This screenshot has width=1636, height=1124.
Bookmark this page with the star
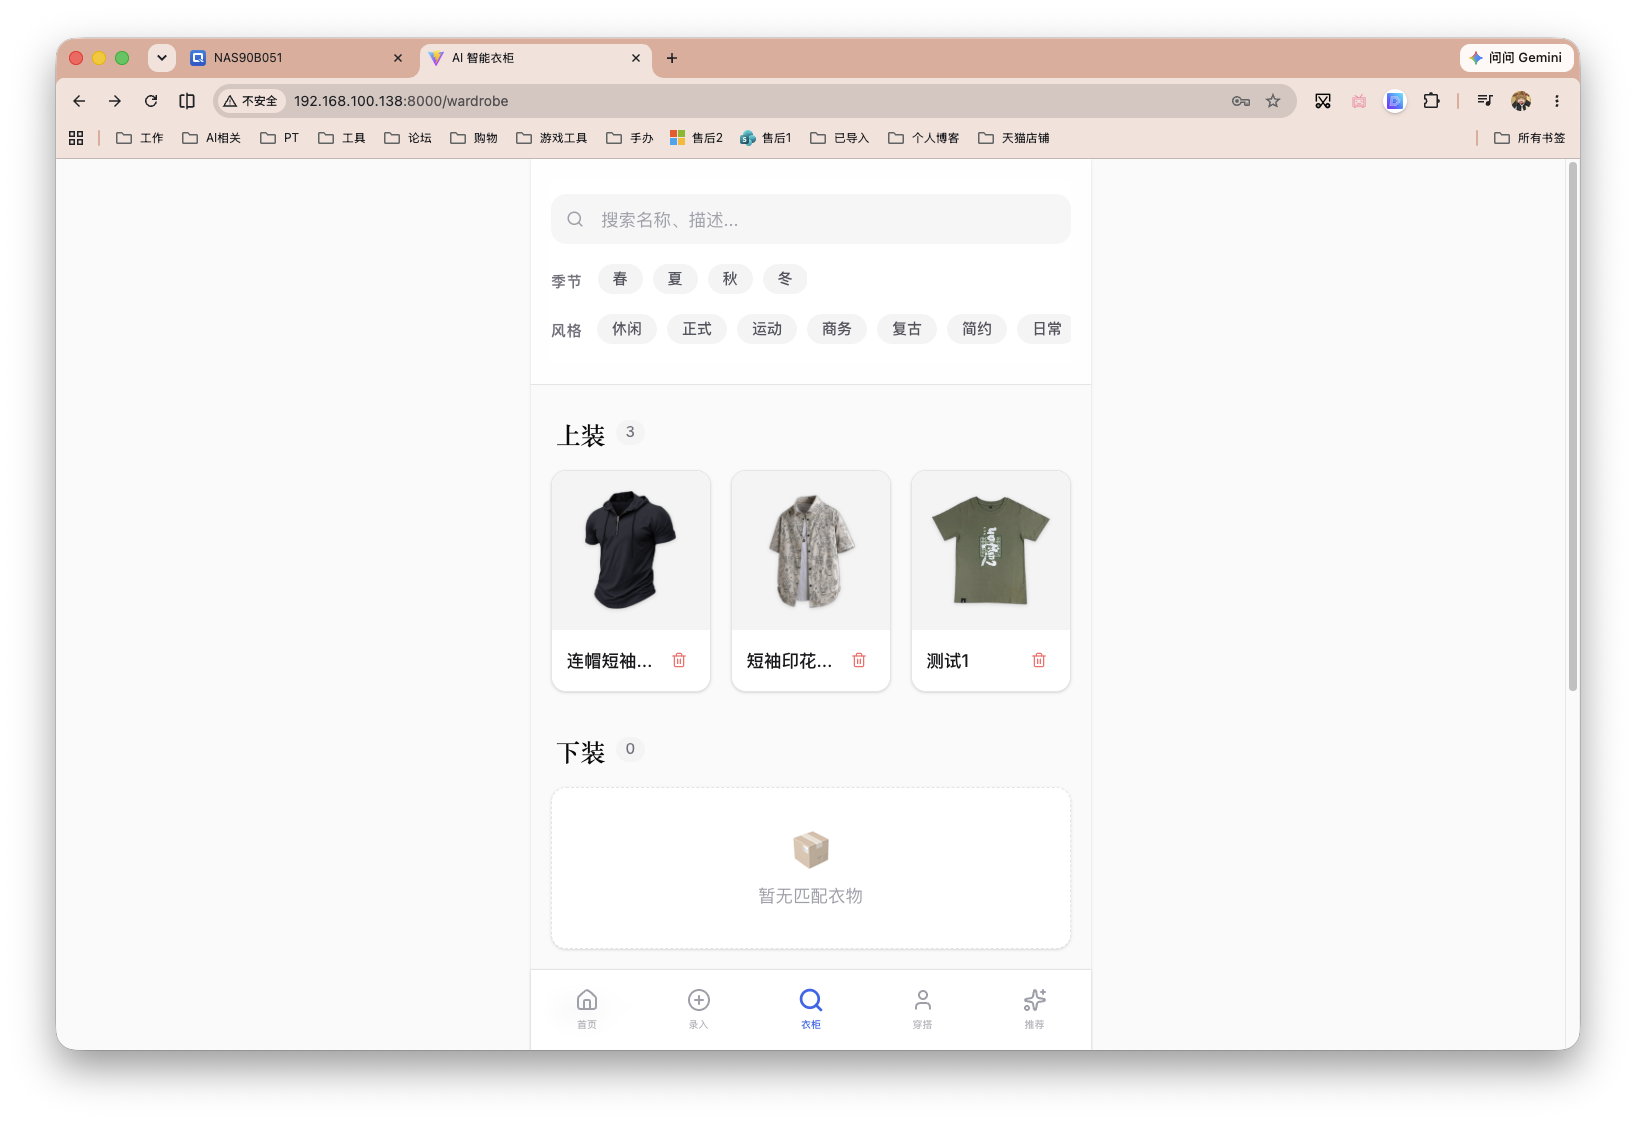[1273, 101]
